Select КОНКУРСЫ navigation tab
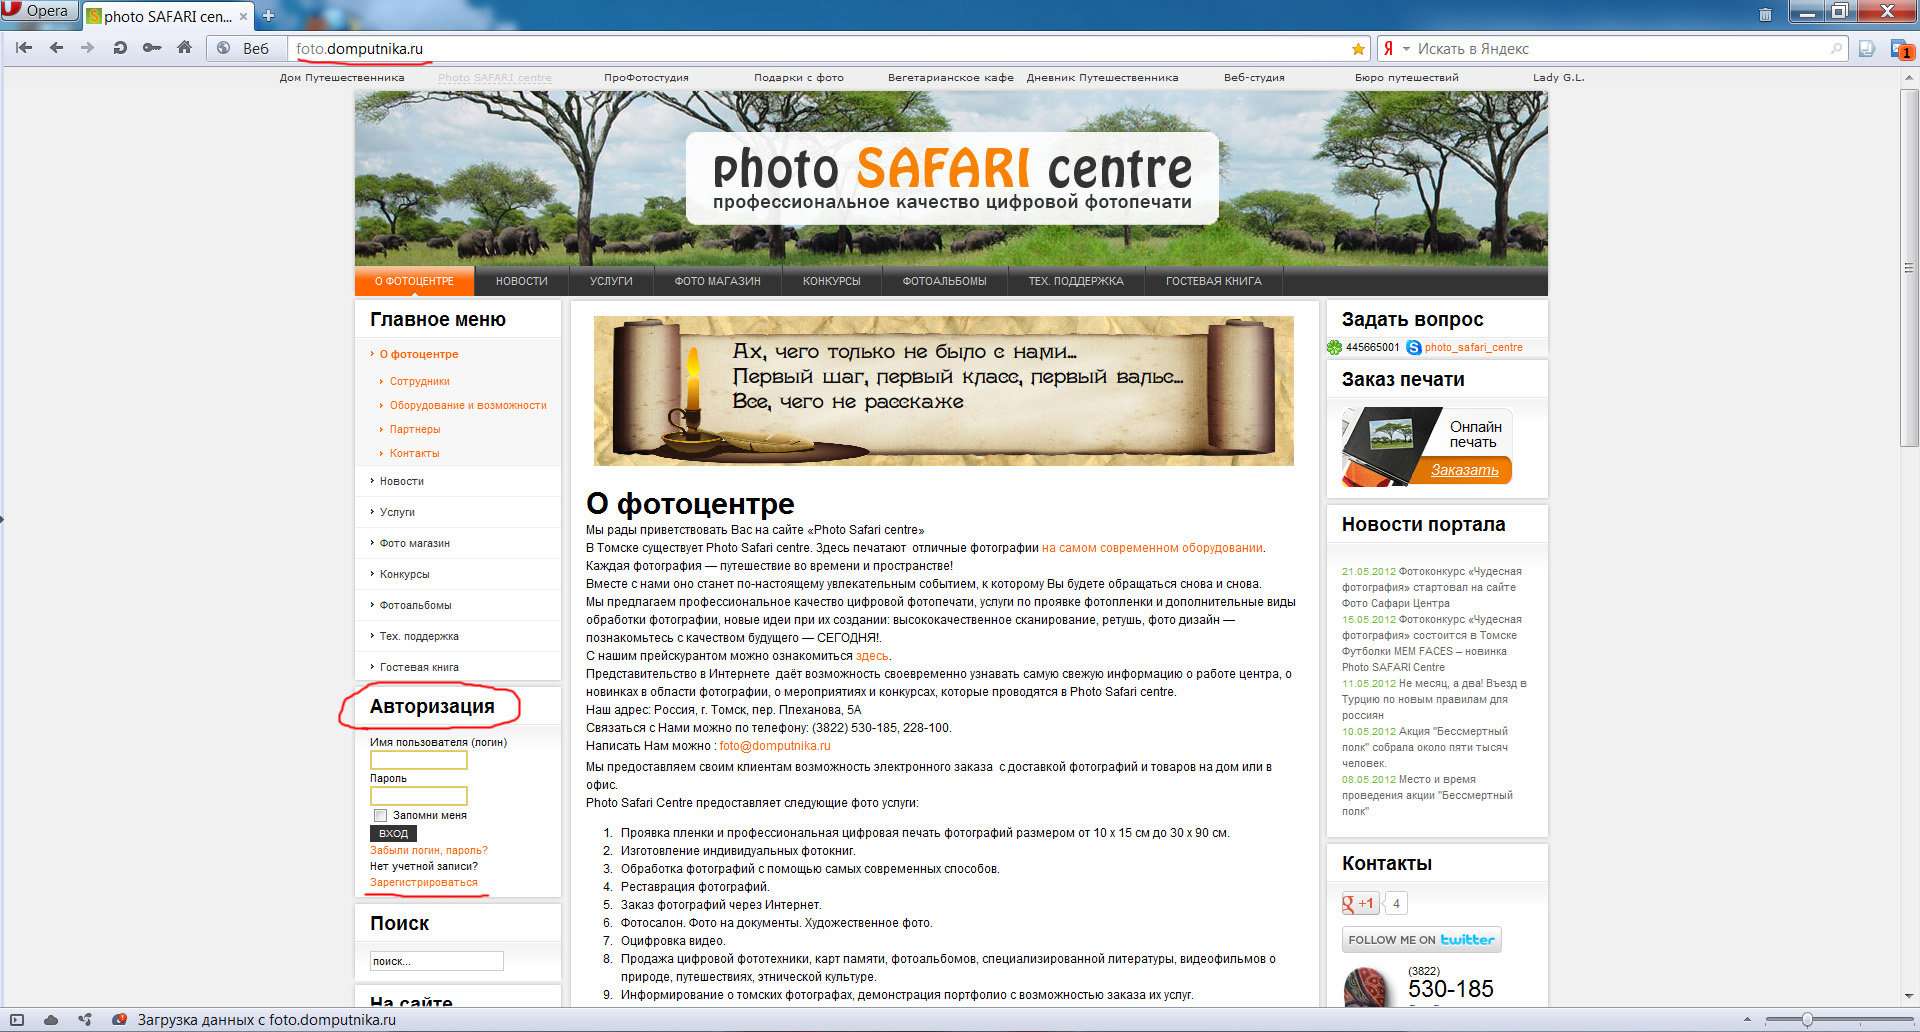The width and height of the screenshot is (1920, 1032). 831,281
